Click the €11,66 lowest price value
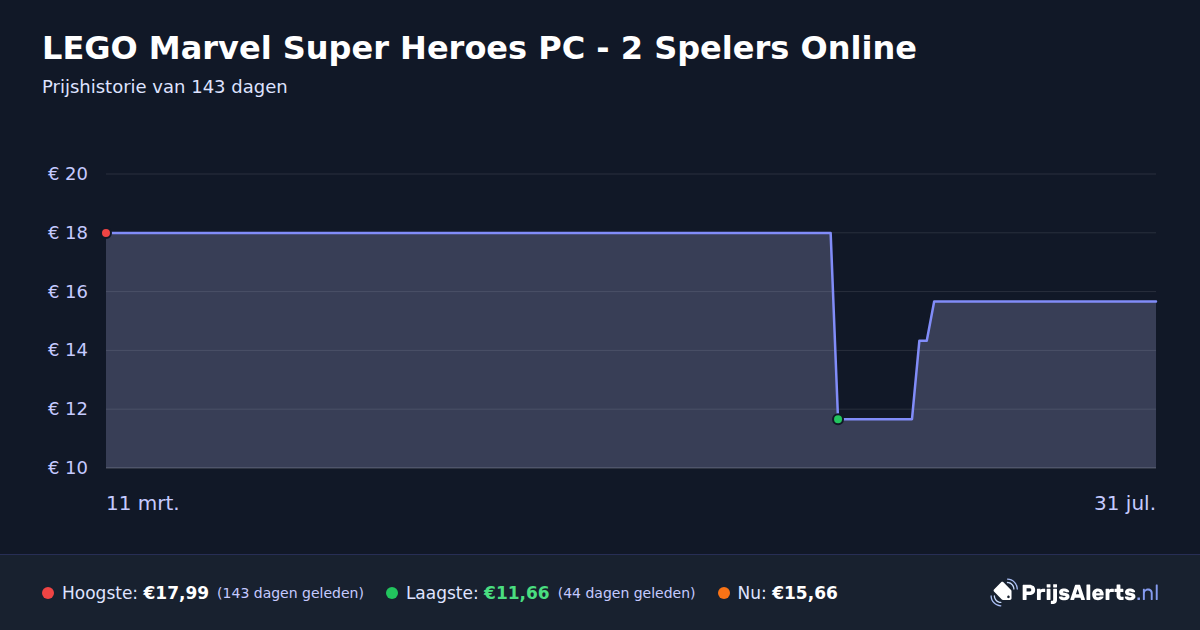Image resolution: width=1200 pixels, height=630 pixels. 517,593
